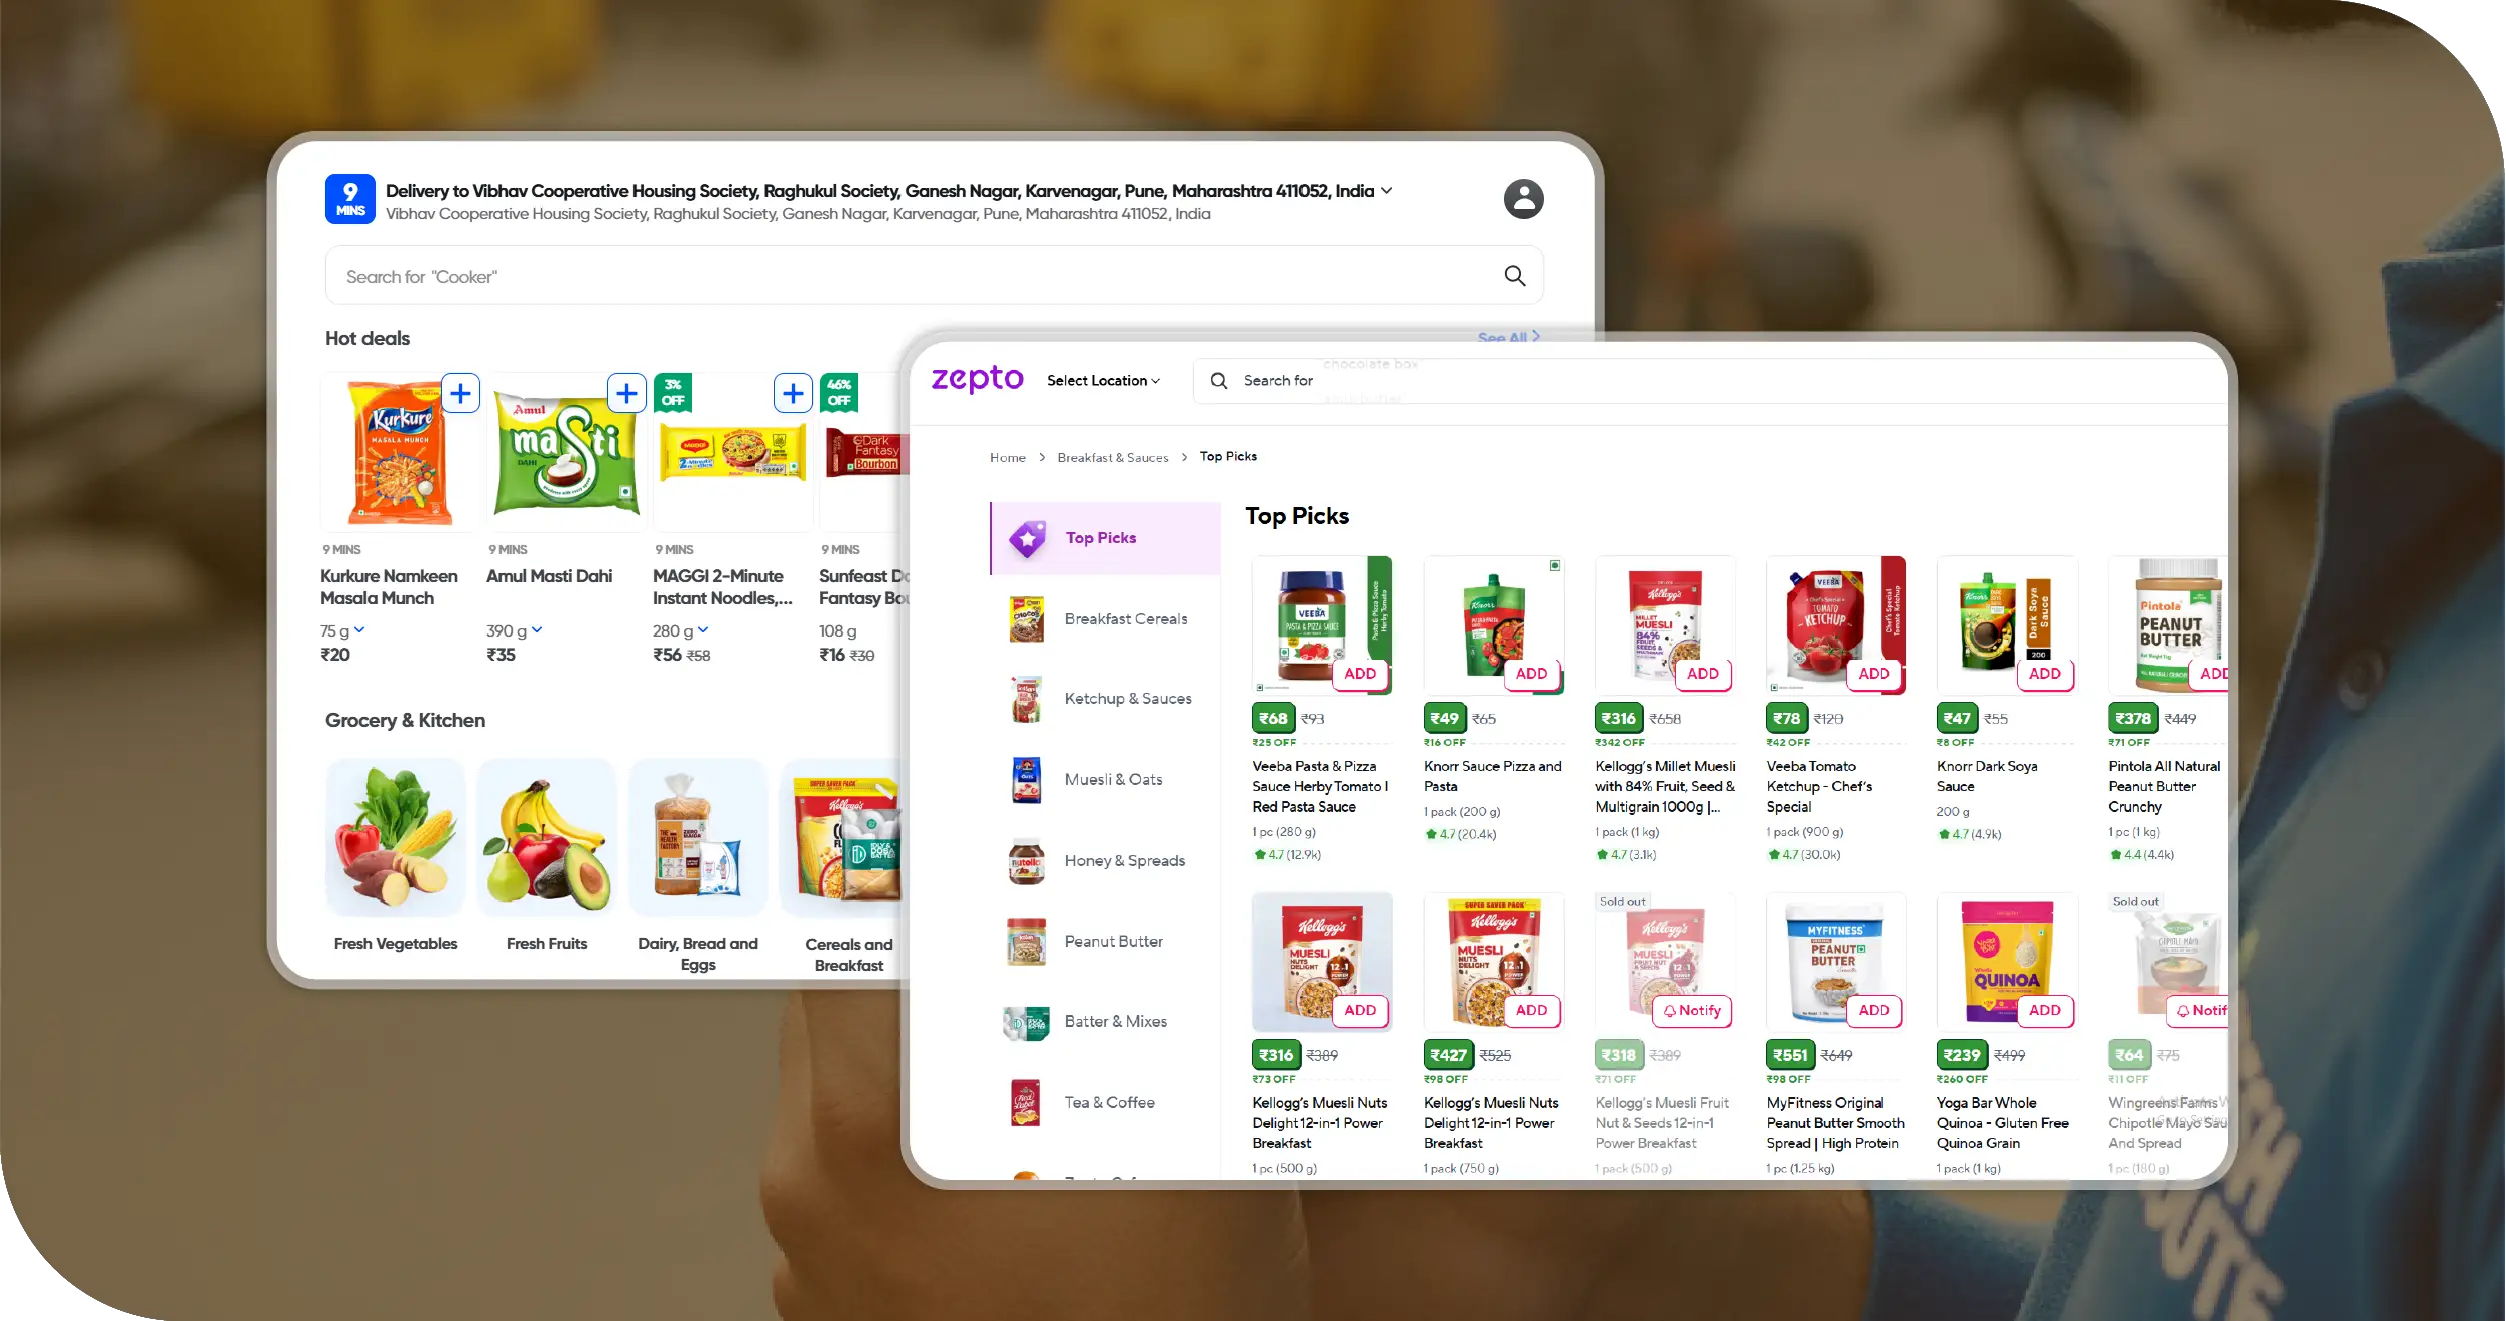Open the Select Location dropdown

click(x=1103, y=381)
